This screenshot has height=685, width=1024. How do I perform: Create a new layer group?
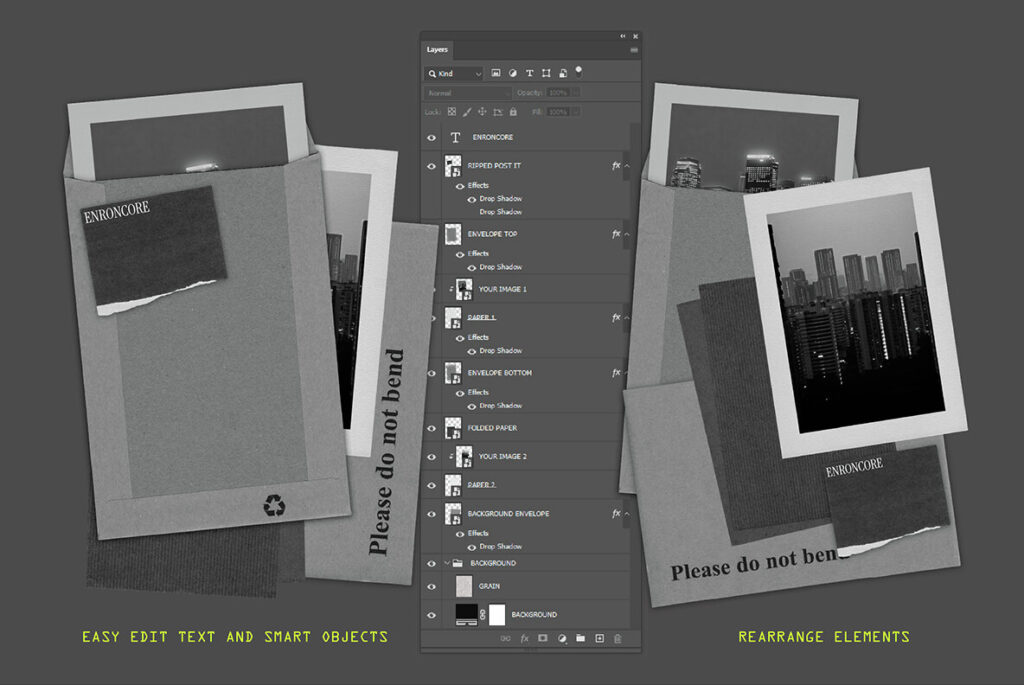tap(580, 638)
